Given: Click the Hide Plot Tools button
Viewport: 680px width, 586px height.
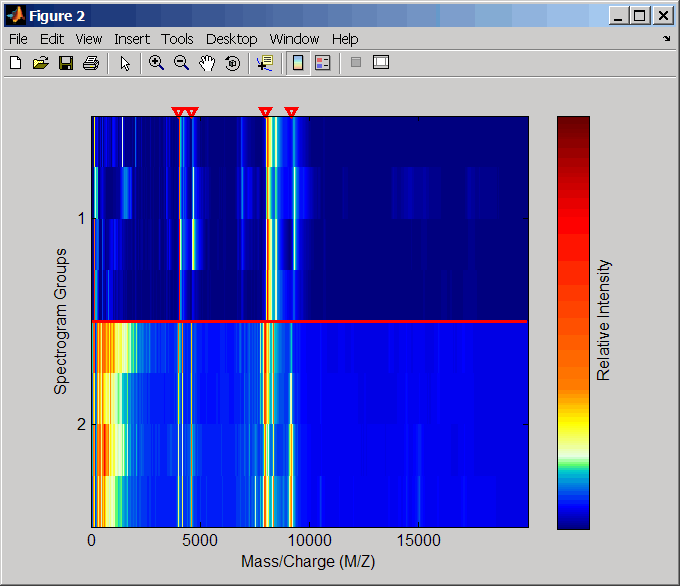Looking at the screenshot, I should click(x=355, y=63).
